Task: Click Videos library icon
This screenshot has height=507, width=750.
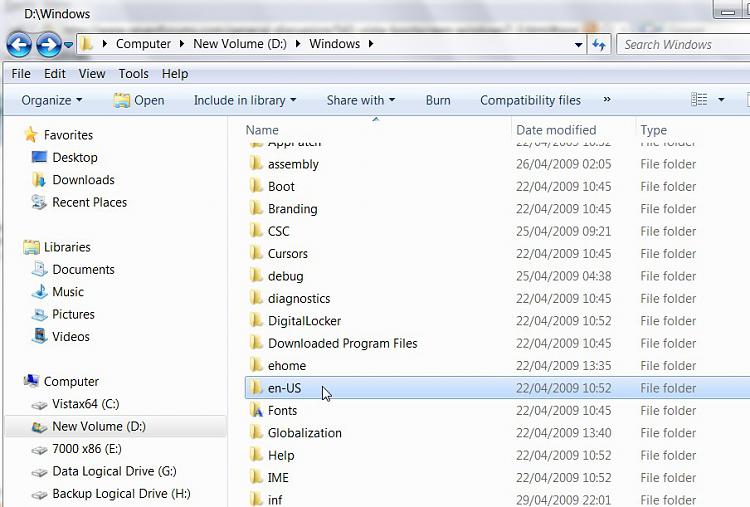Action: (39, 336)
